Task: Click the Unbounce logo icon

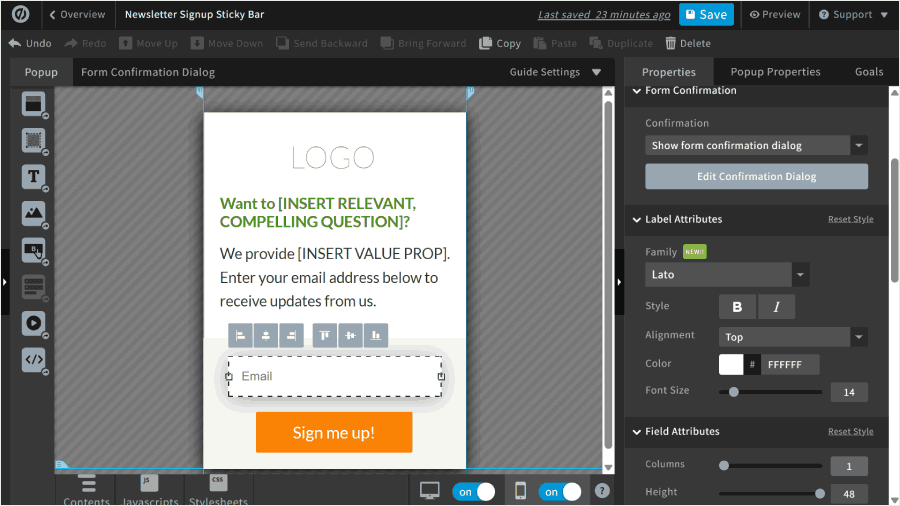Action: [21, 14]
